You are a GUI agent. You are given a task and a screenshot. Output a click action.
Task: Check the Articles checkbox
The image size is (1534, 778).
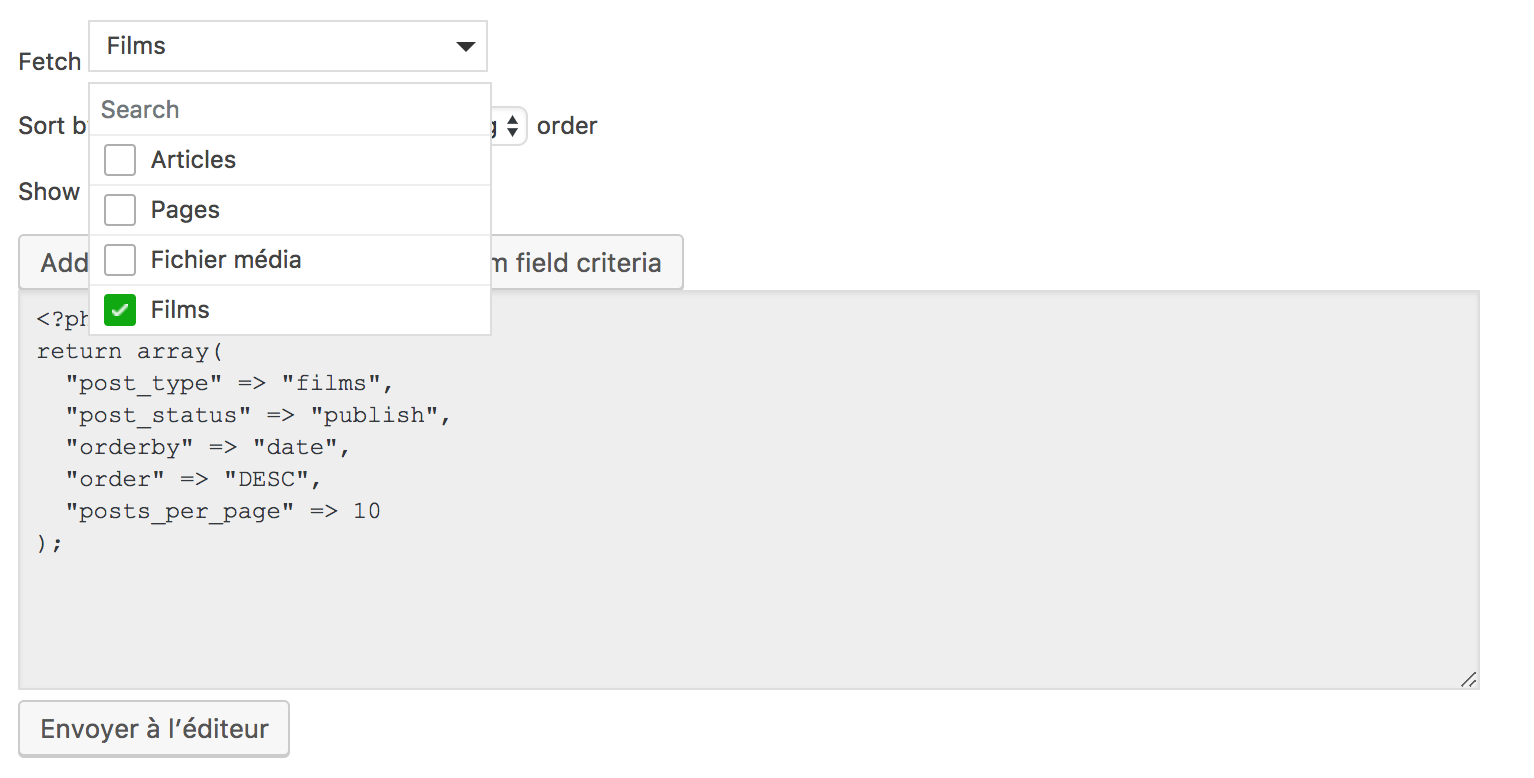(120, 160)
